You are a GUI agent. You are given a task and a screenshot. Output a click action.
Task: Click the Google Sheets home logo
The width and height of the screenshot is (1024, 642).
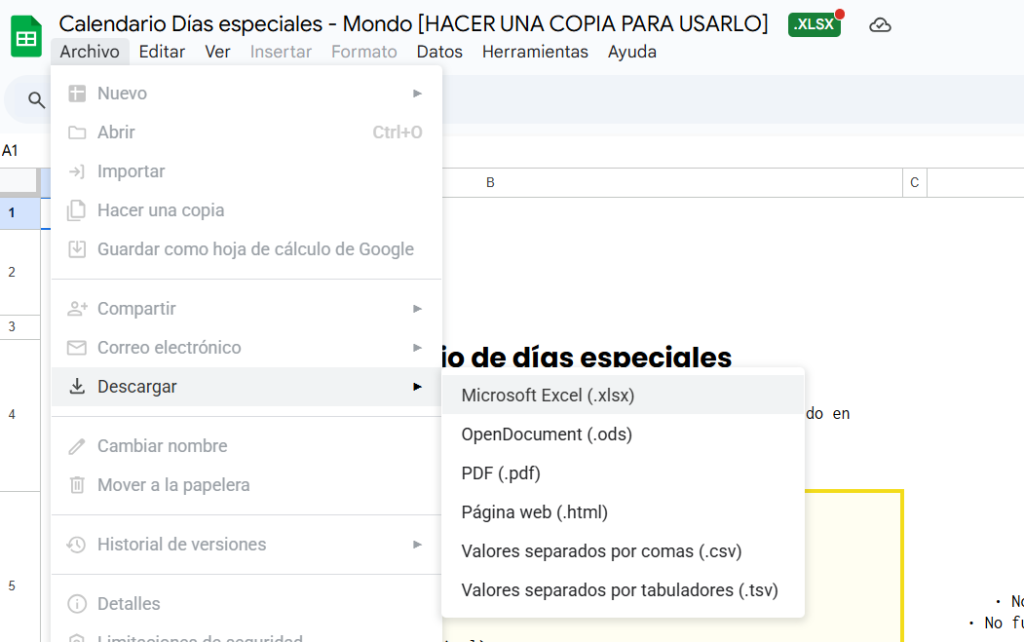pyautogui.click(x=26, y=37)
